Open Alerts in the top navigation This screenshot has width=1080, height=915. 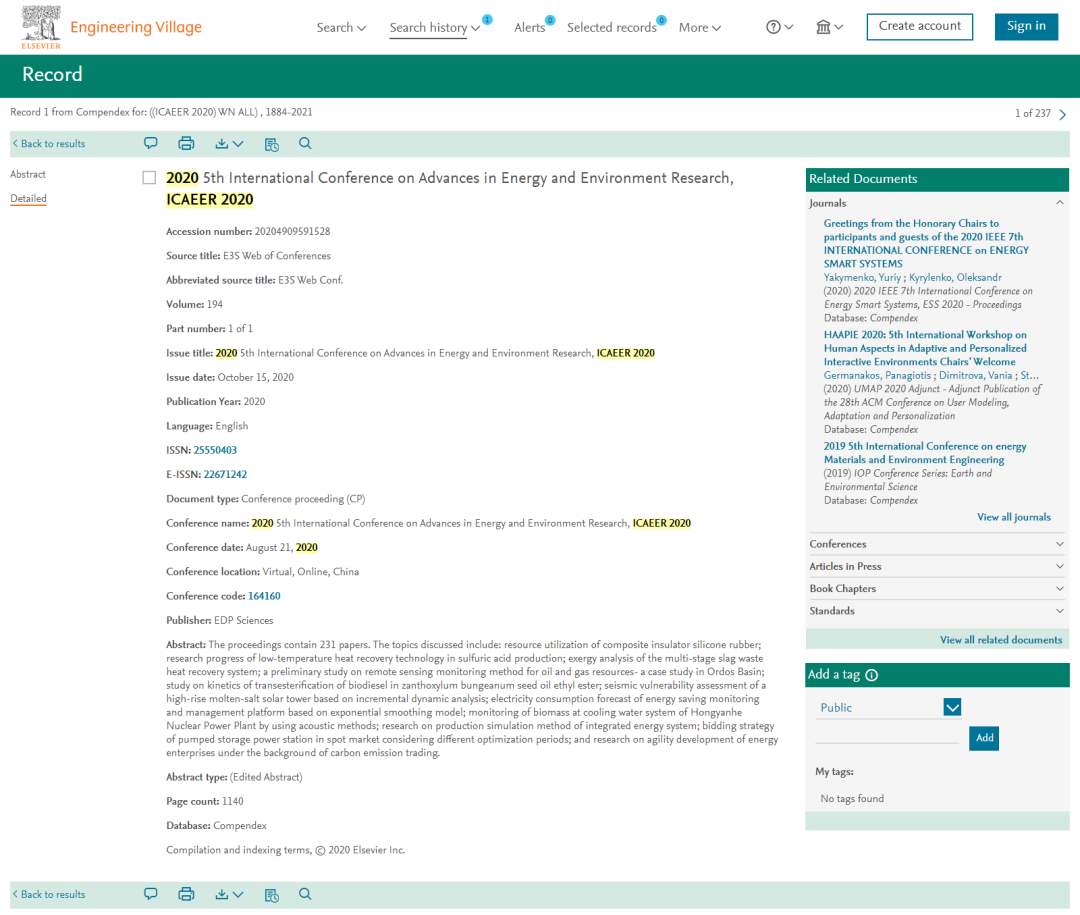tap(529, 28)
